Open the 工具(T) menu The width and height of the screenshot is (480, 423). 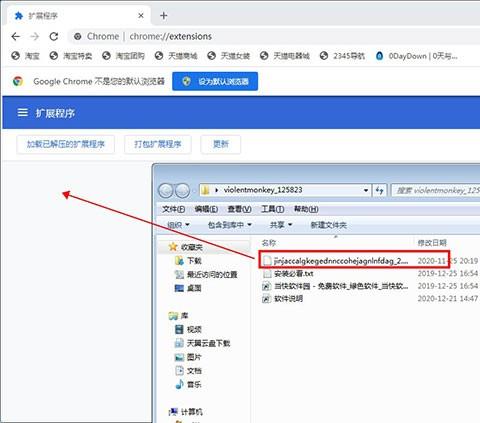[x=272, y=209]
